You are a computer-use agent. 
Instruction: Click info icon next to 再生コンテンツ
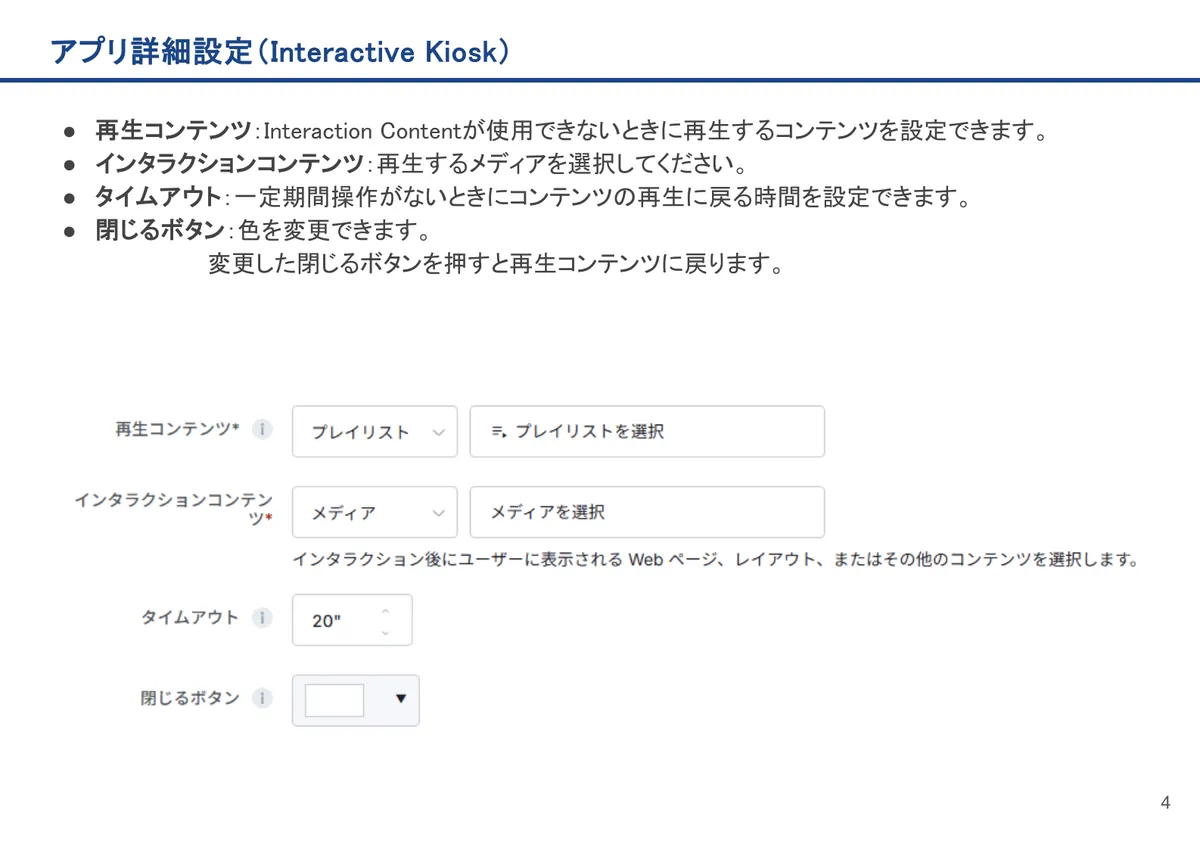click(262, 429)
